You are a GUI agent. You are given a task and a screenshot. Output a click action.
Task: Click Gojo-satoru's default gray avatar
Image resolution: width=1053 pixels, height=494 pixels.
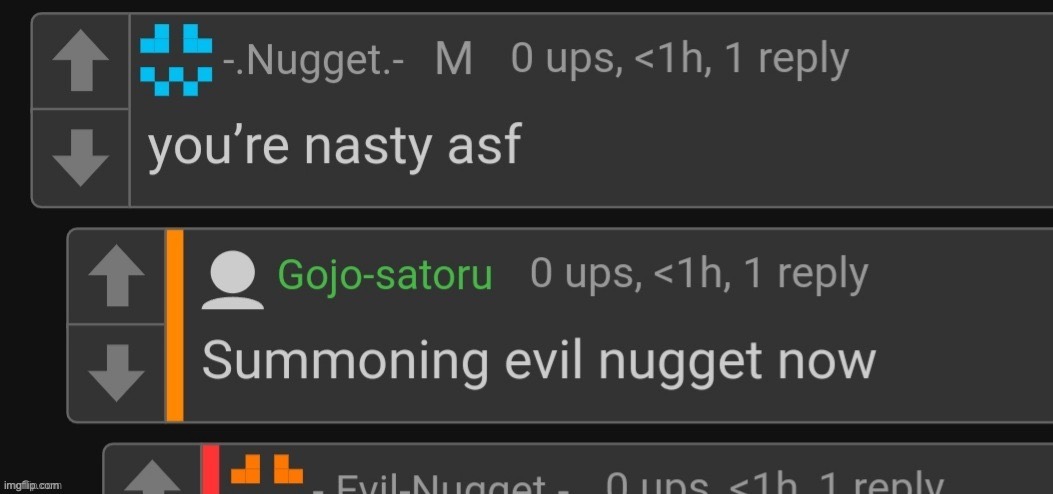(233, 282)
